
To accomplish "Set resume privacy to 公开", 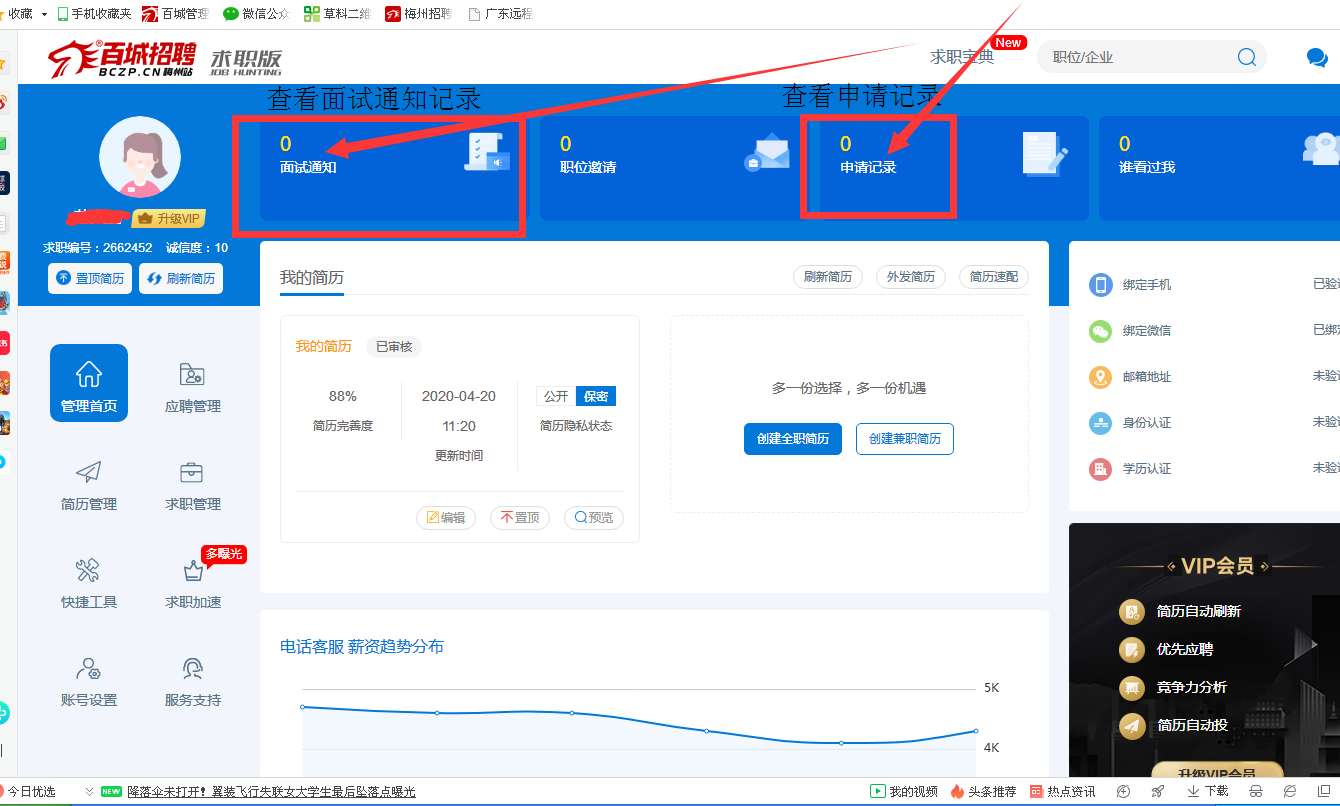I will (556, 396).
